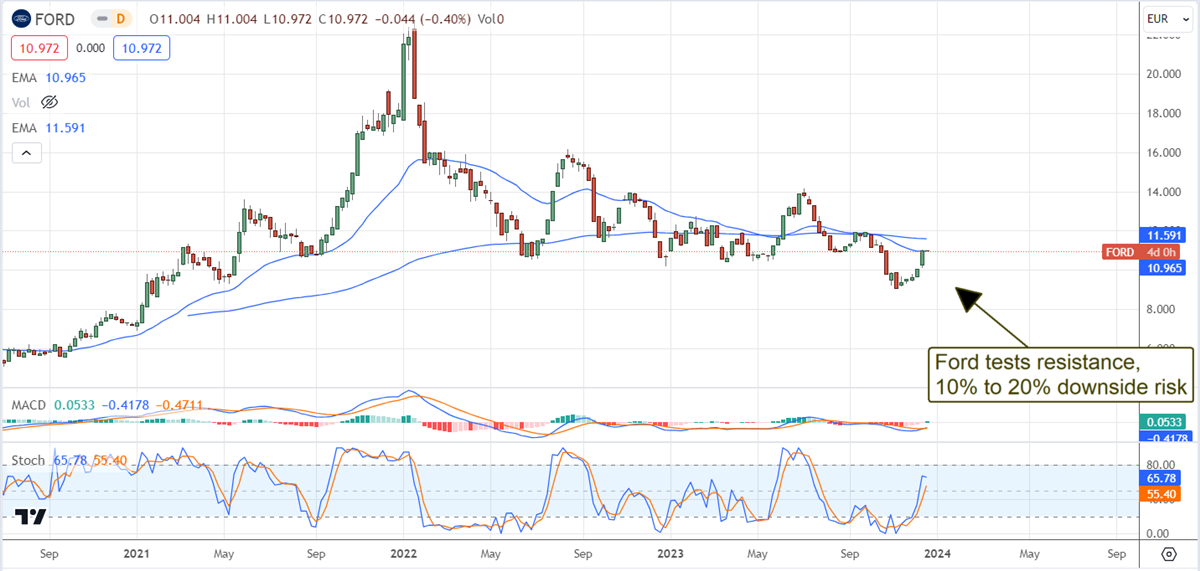Toggle the crossed-eye visibility icon beside Vol
1200x571 pixels.
[x=49, y=102]
